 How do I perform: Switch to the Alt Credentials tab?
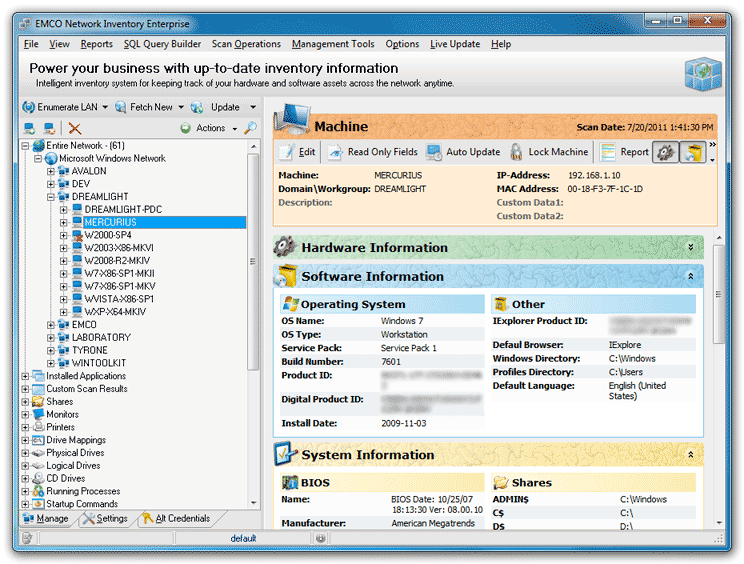coord(176,519)
